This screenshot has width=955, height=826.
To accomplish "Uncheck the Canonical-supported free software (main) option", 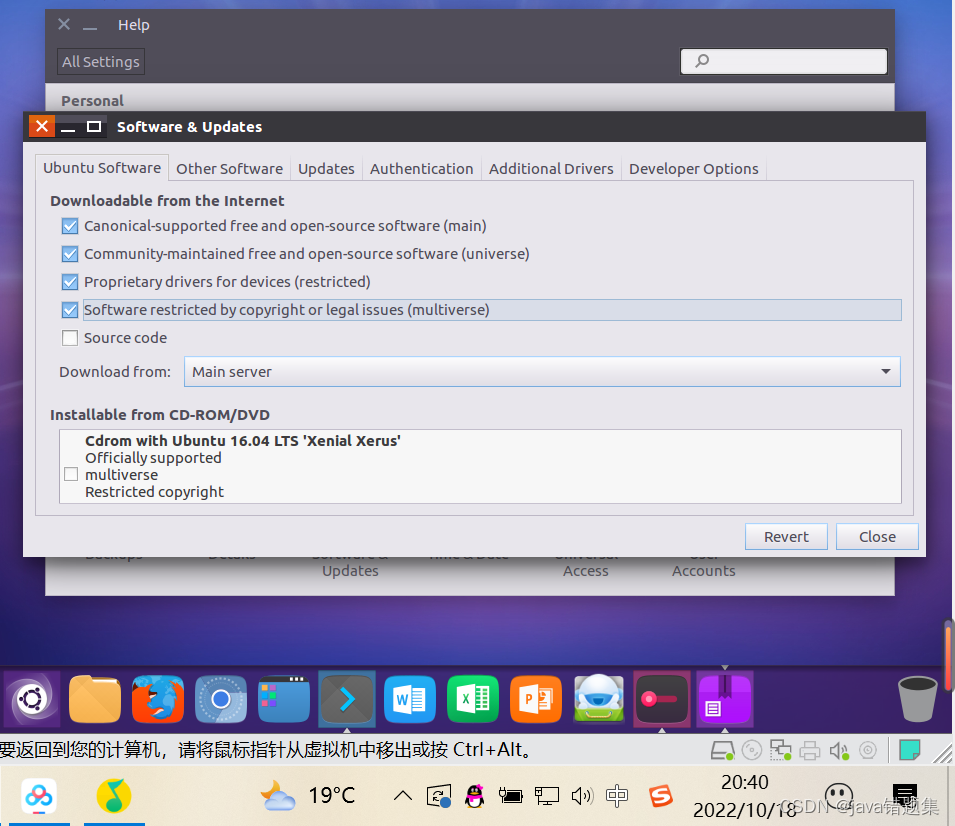I will (69, 226).
